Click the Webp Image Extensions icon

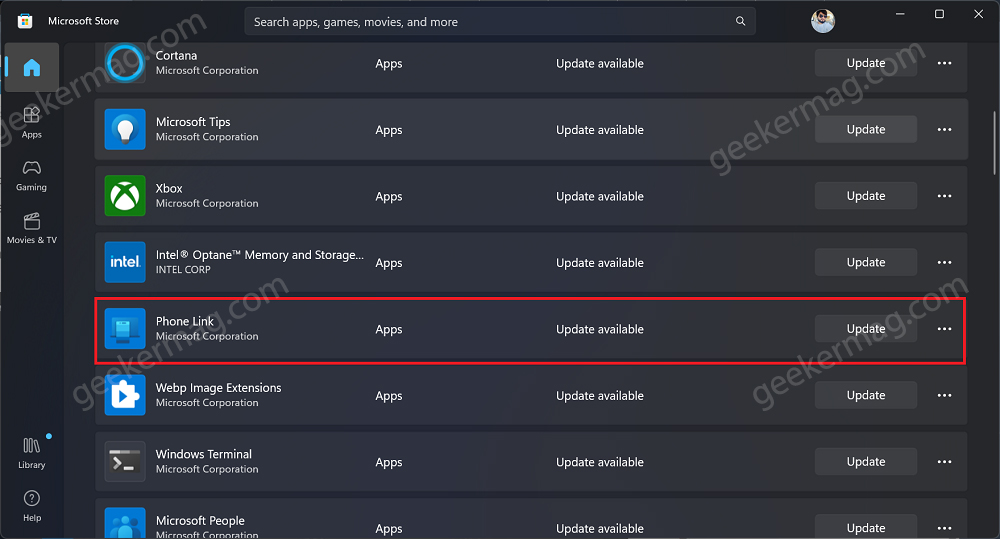tap(125, 395)
